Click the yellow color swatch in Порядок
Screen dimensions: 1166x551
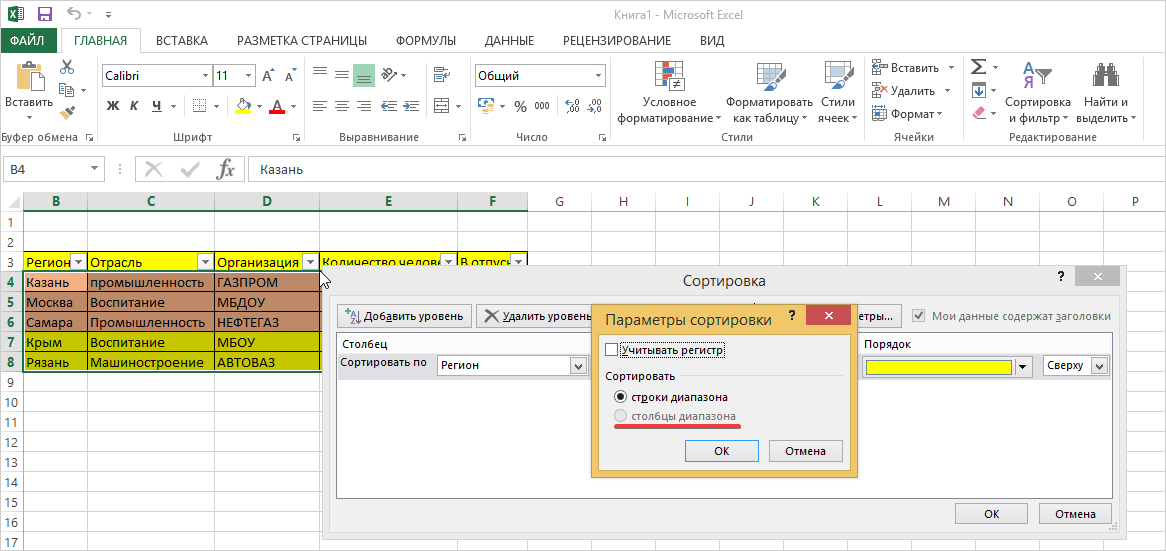939,366
